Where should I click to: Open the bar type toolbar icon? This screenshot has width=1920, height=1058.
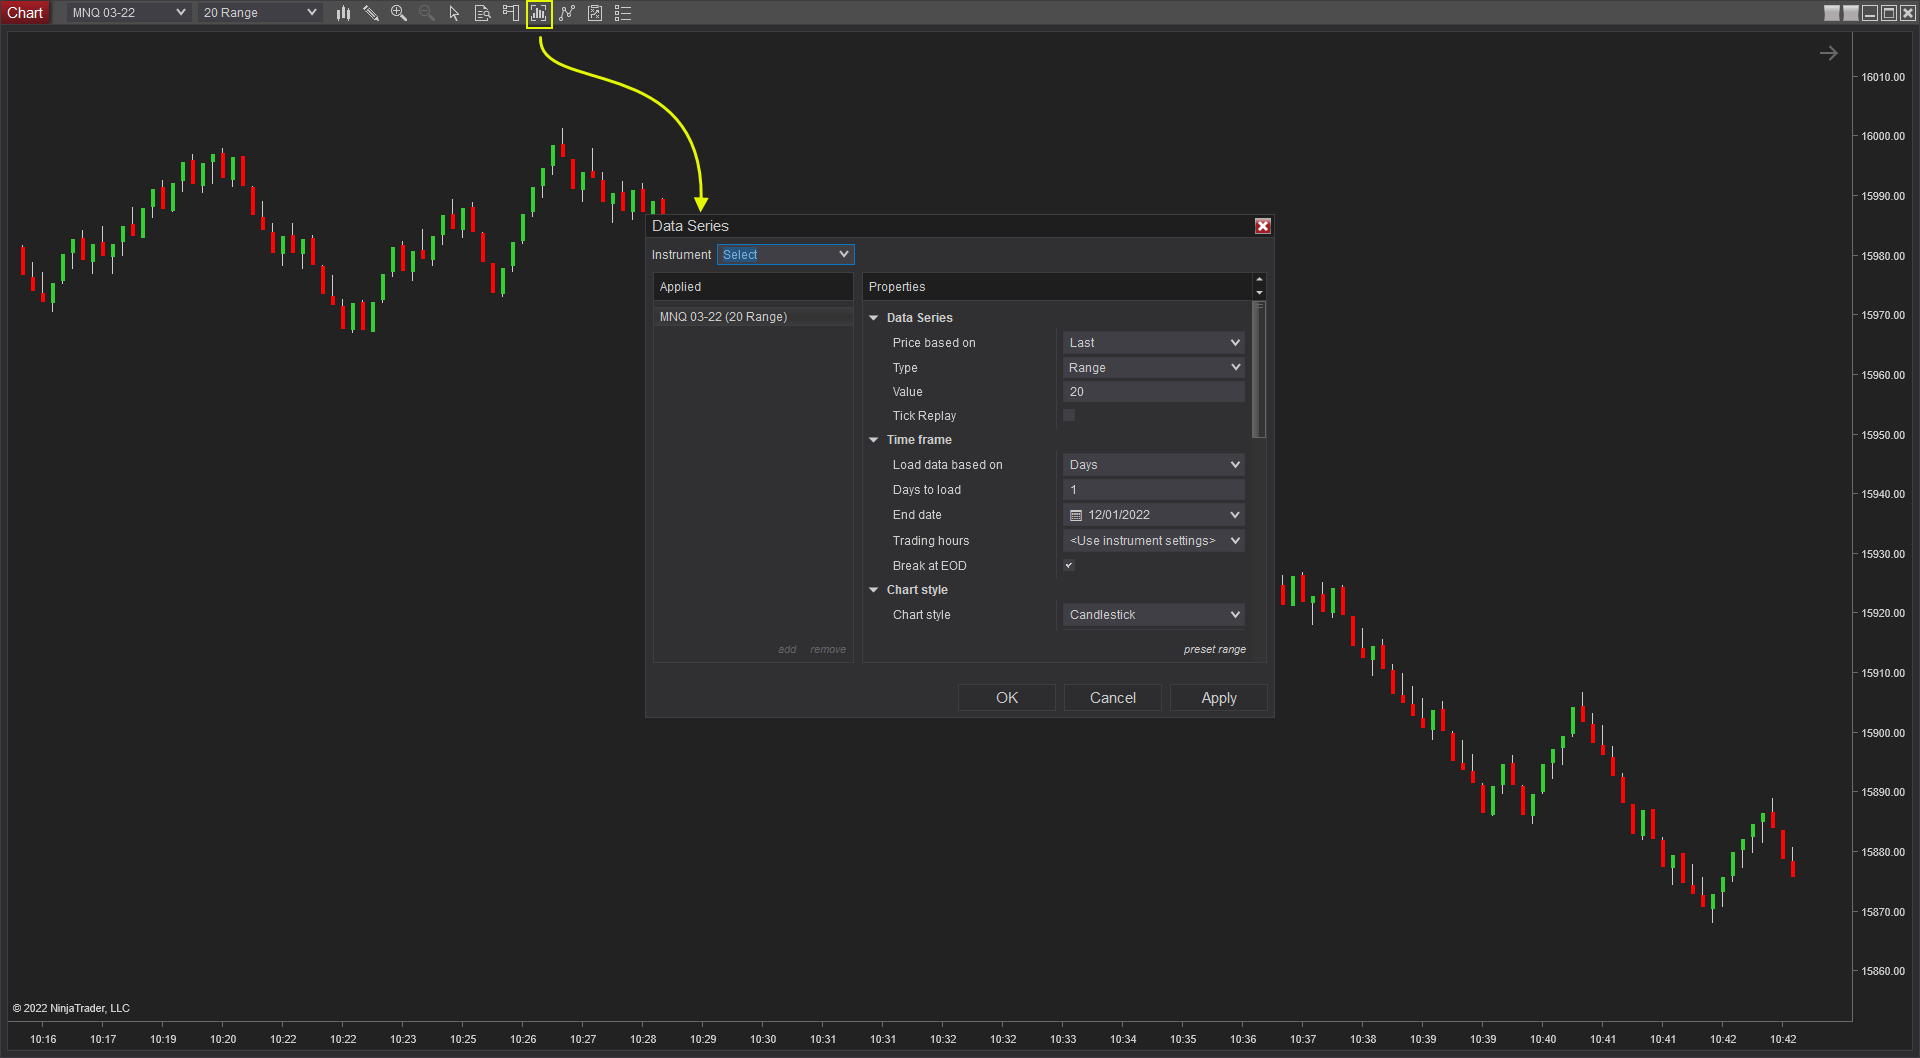pyautogui.click(x=343, y=13)
